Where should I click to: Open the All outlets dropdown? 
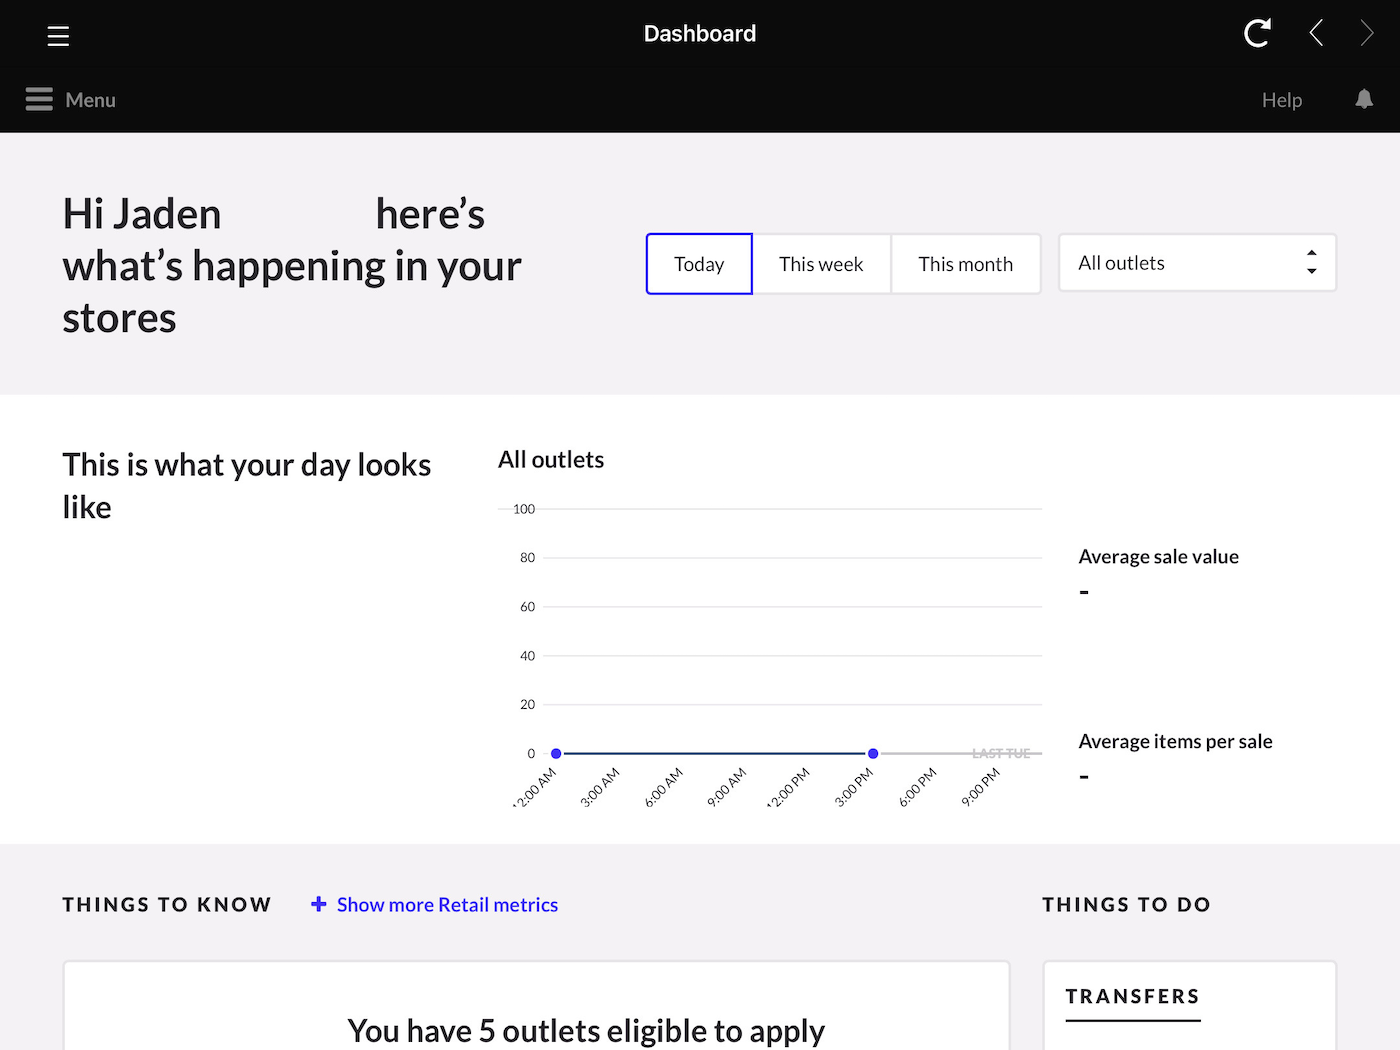coord(1180,262)
